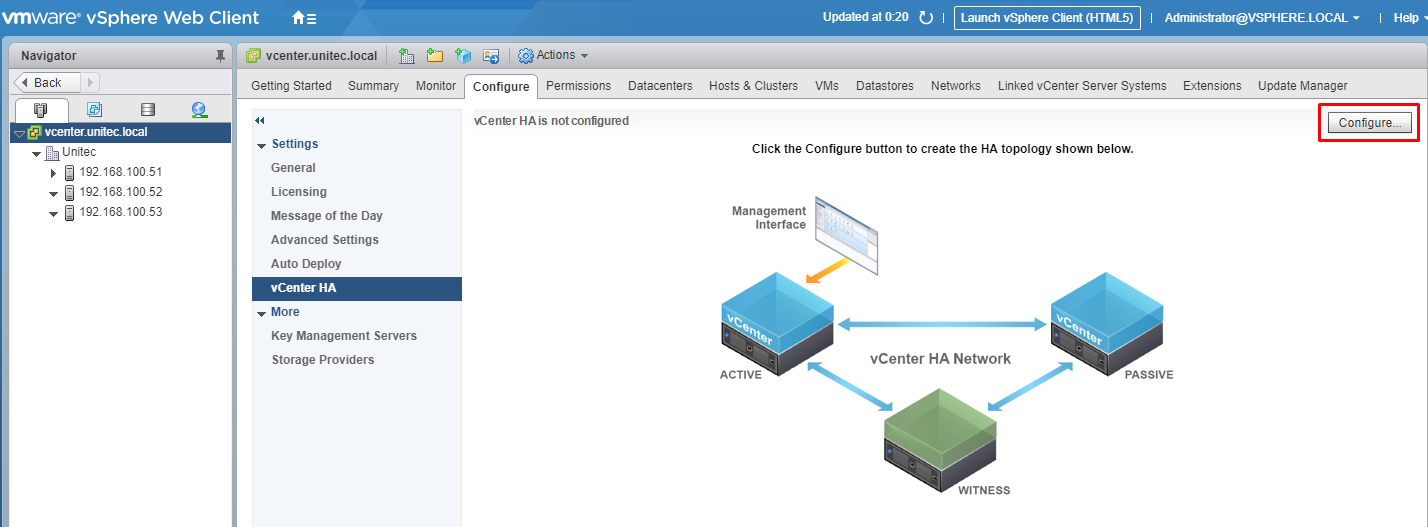Collapse host 192.168.100.53 node
Image resolution: width=1428 pixels, height=527 pixels.
pyautogui.click(x=54, y=213)
